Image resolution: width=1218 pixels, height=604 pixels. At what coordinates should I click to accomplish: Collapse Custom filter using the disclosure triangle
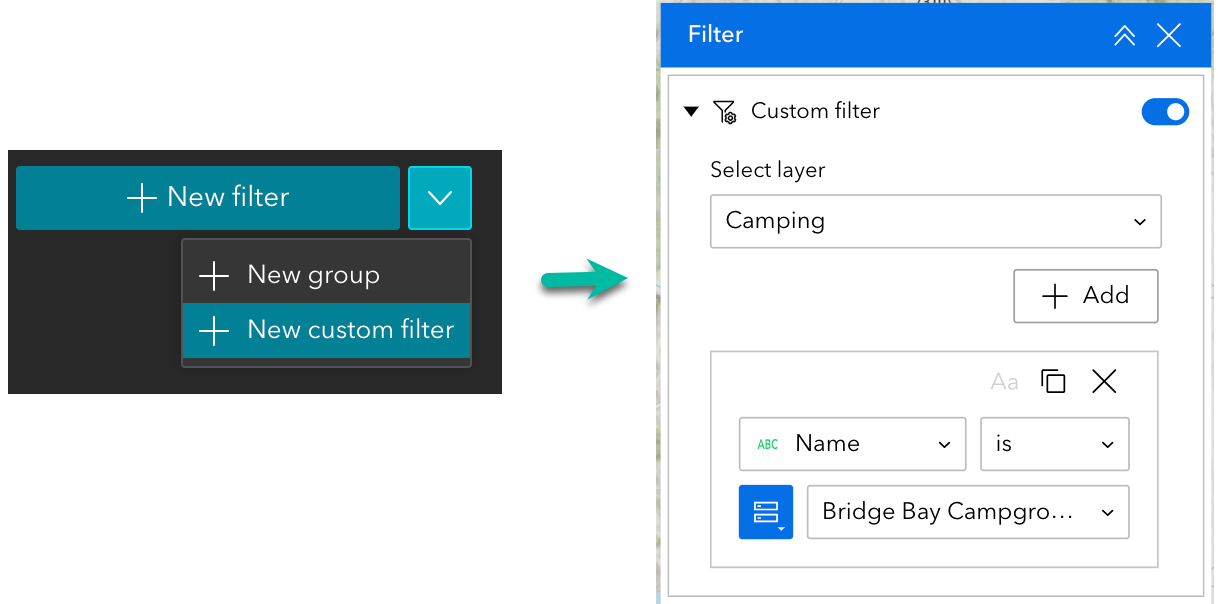[691, 111]
